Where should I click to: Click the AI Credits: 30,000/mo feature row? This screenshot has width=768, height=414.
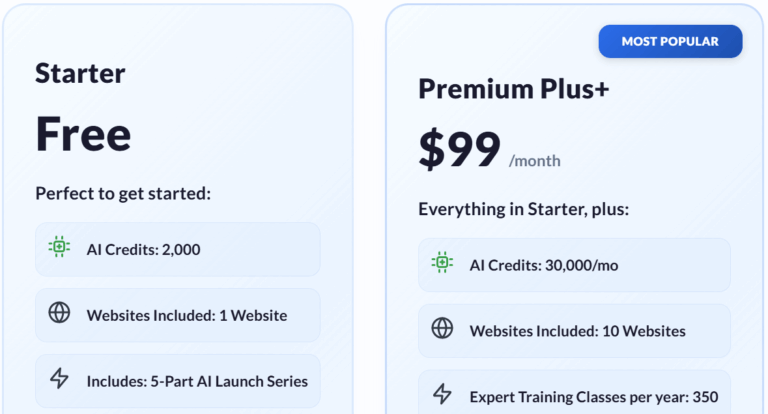(x=574, y=265)
